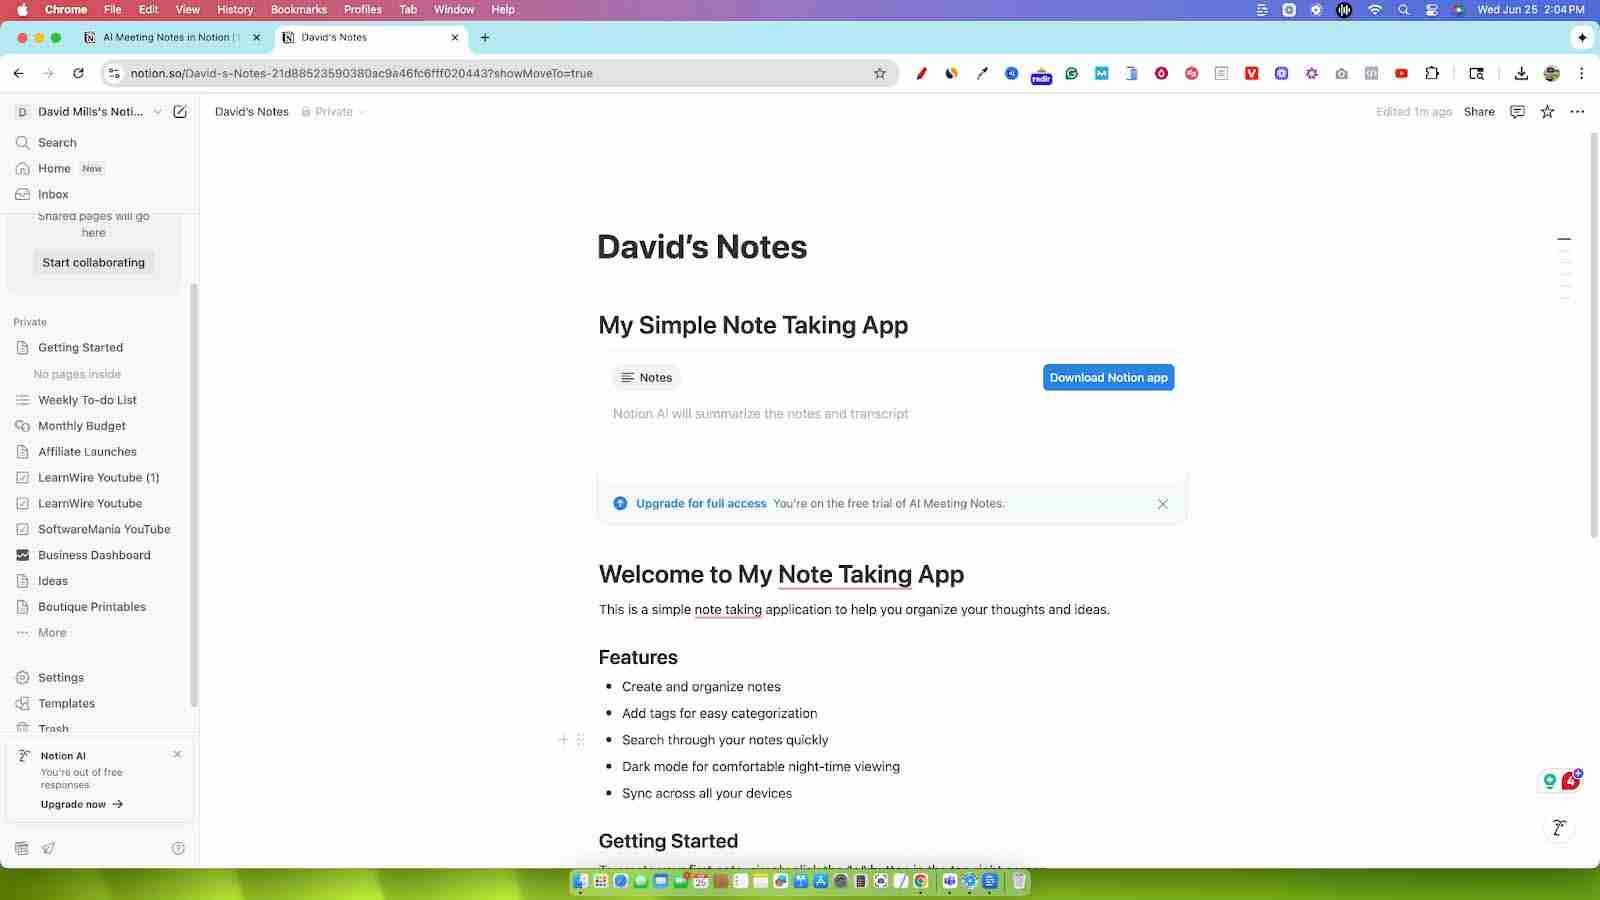The image size is (1600, 900).
Task: Click the Download Notion app button
Action: click(x=1108, y=378)
